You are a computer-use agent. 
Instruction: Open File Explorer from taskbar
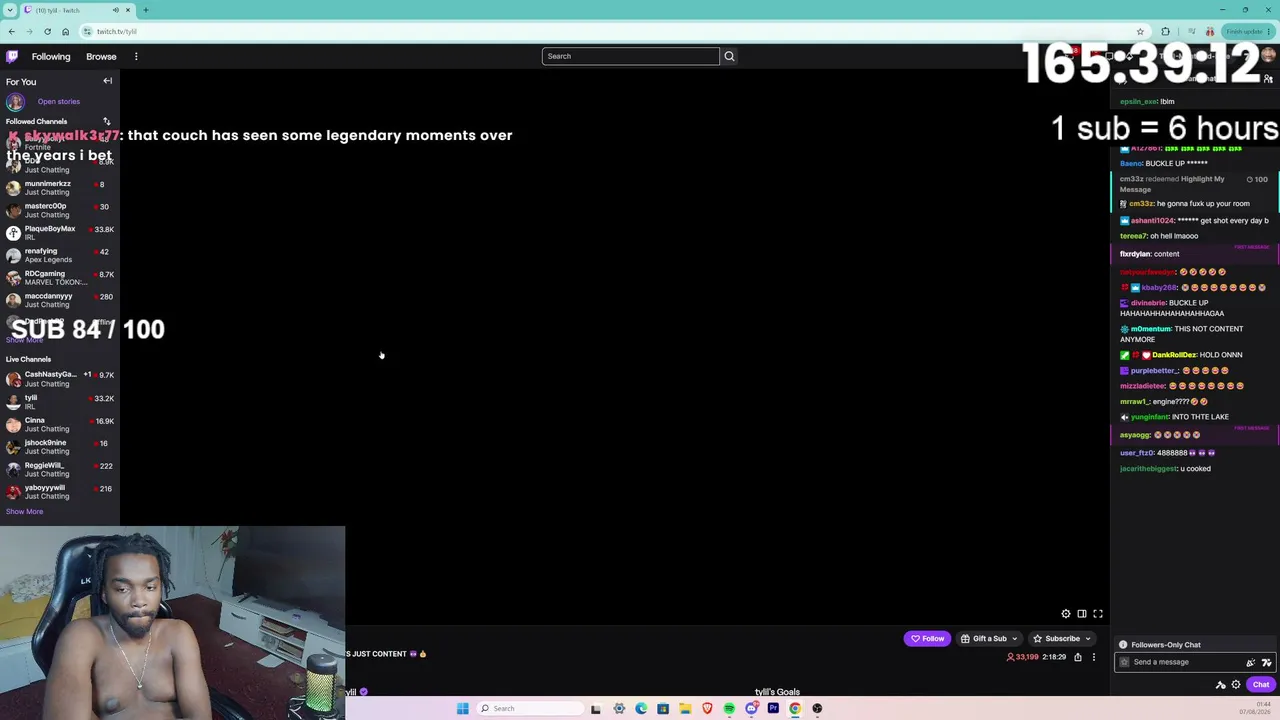coord(685,709)
